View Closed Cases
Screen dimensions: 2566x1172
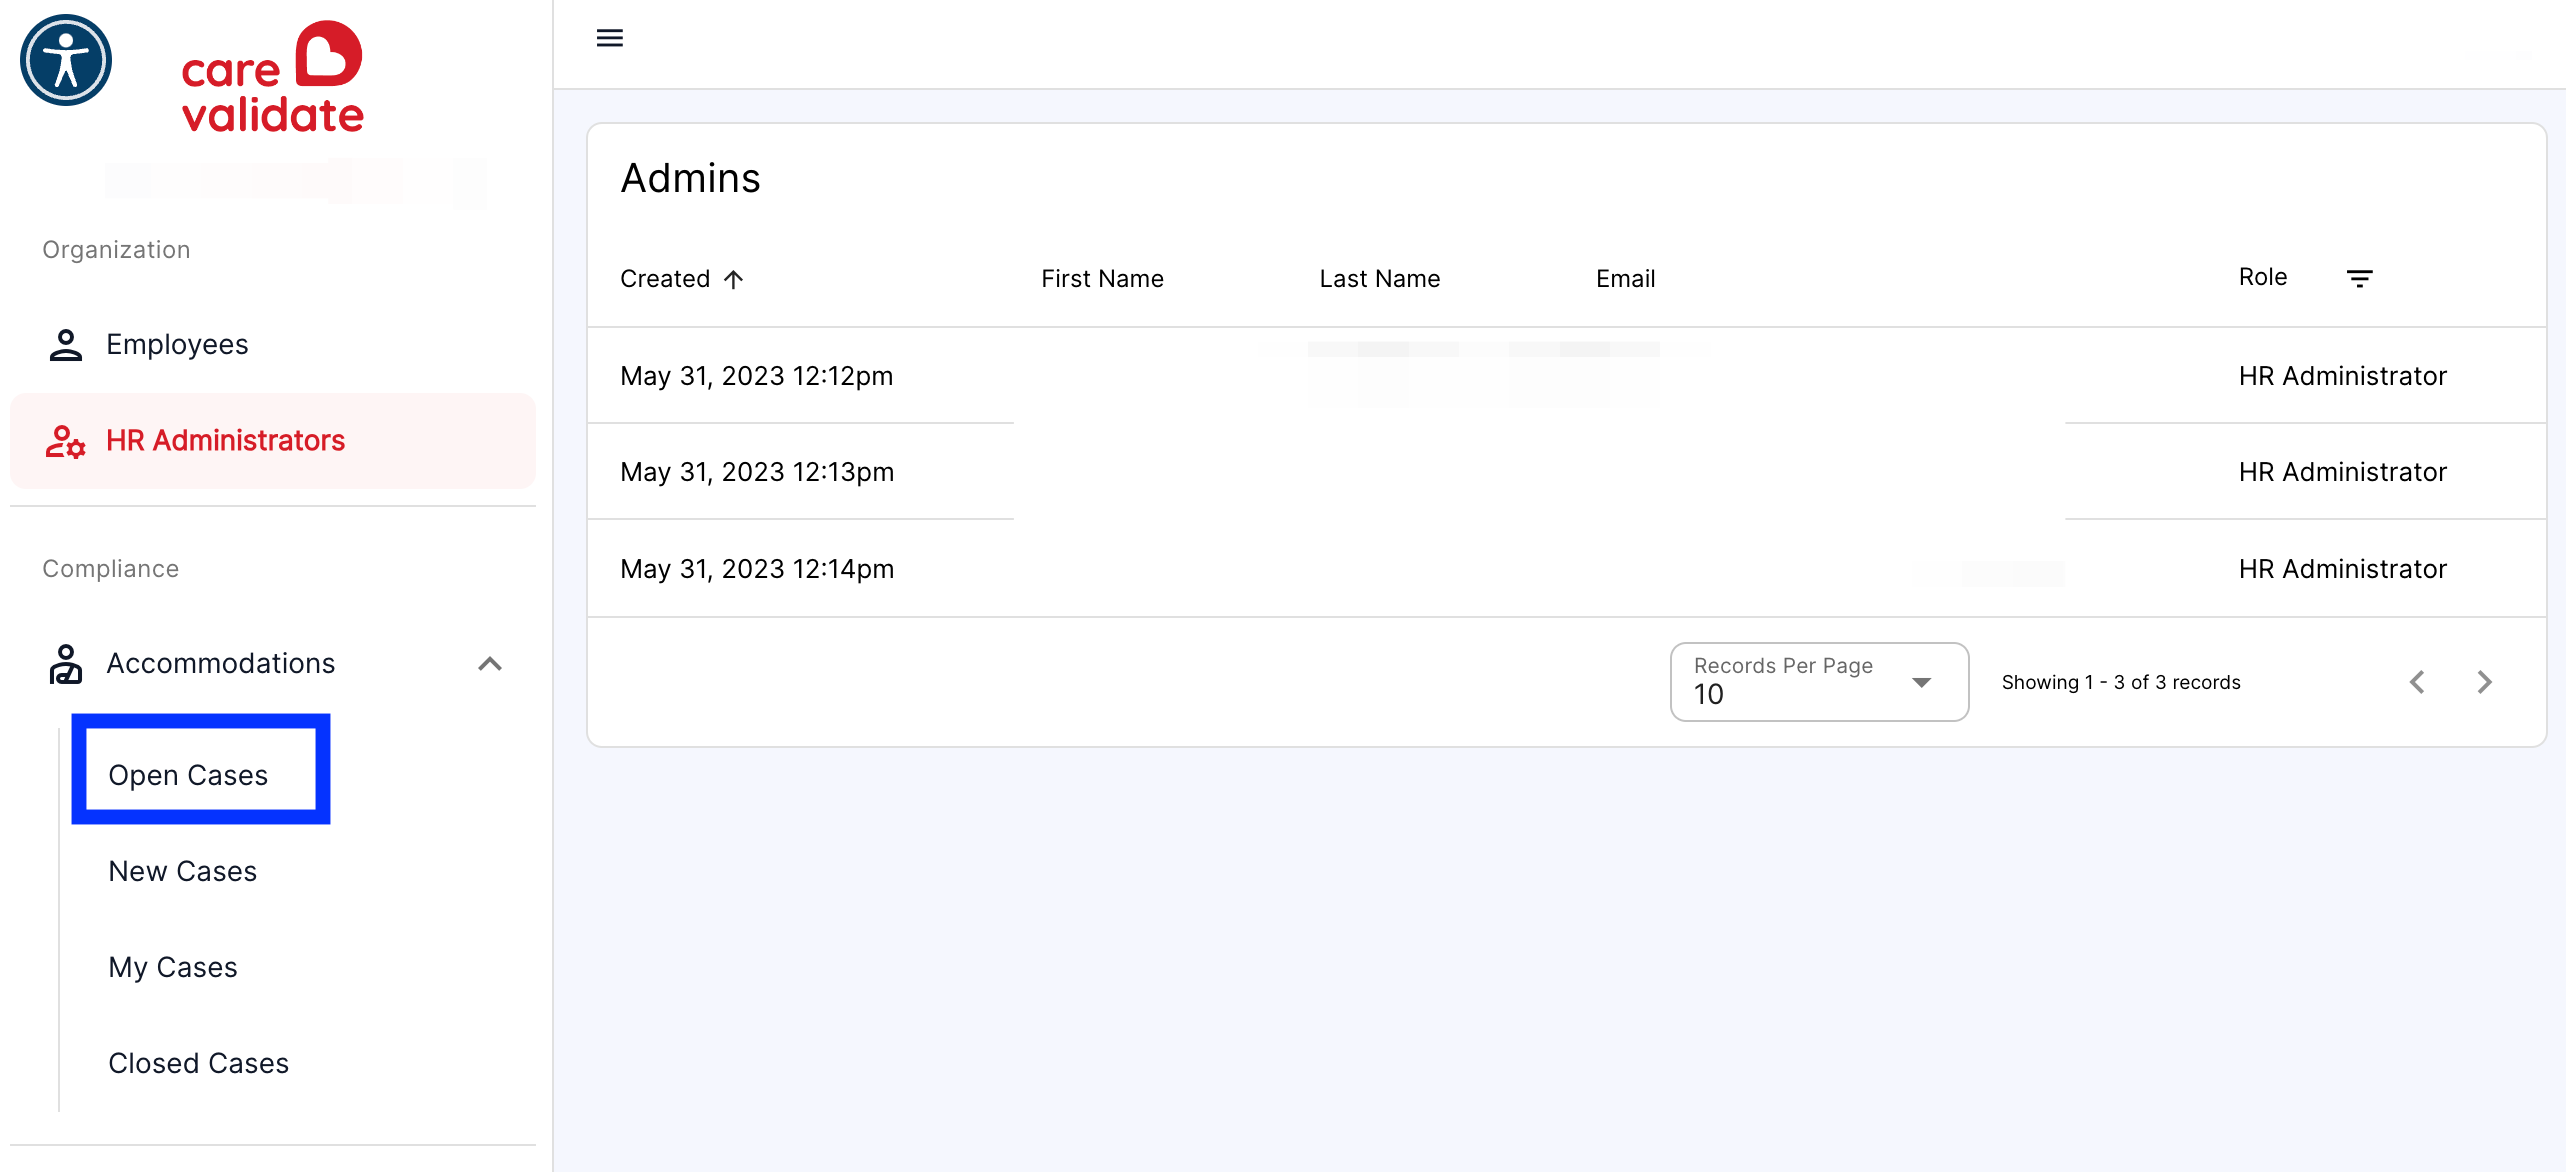[x=199, y=1064]
